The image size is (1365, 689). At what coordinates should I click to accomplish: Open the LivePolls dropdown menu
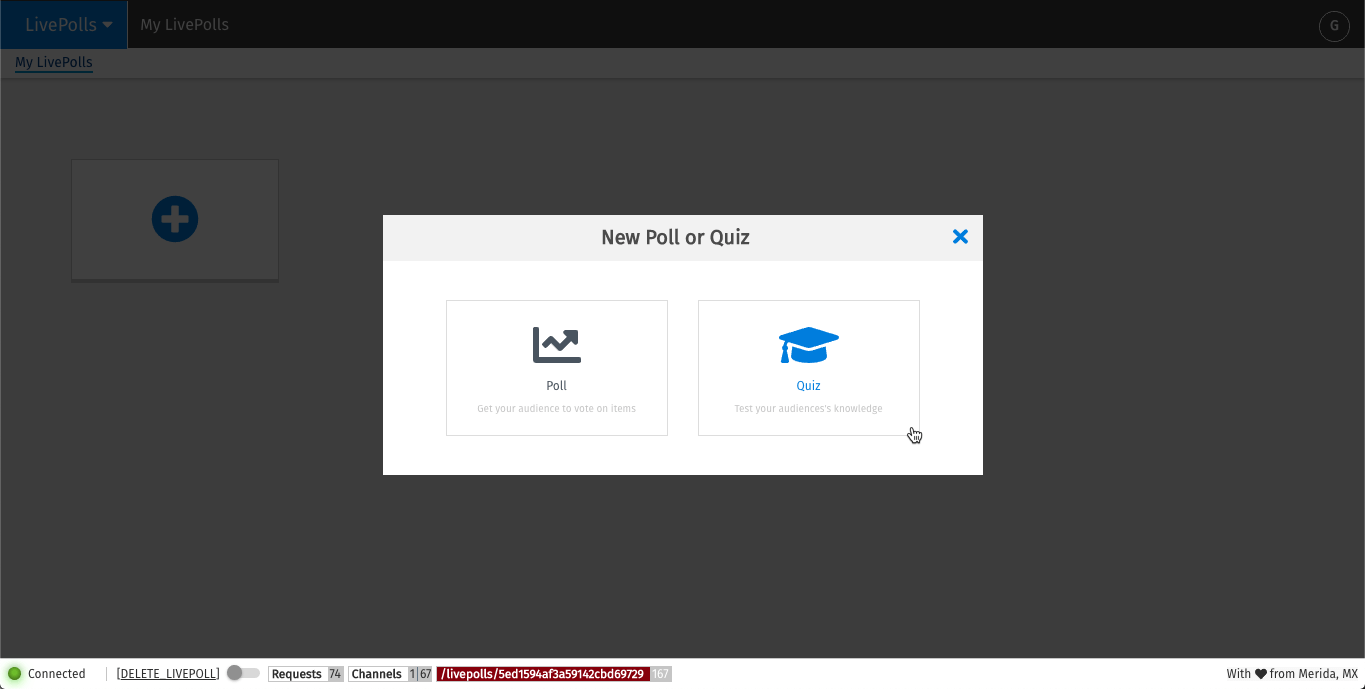pyautogui.click(x=64, y=25)
